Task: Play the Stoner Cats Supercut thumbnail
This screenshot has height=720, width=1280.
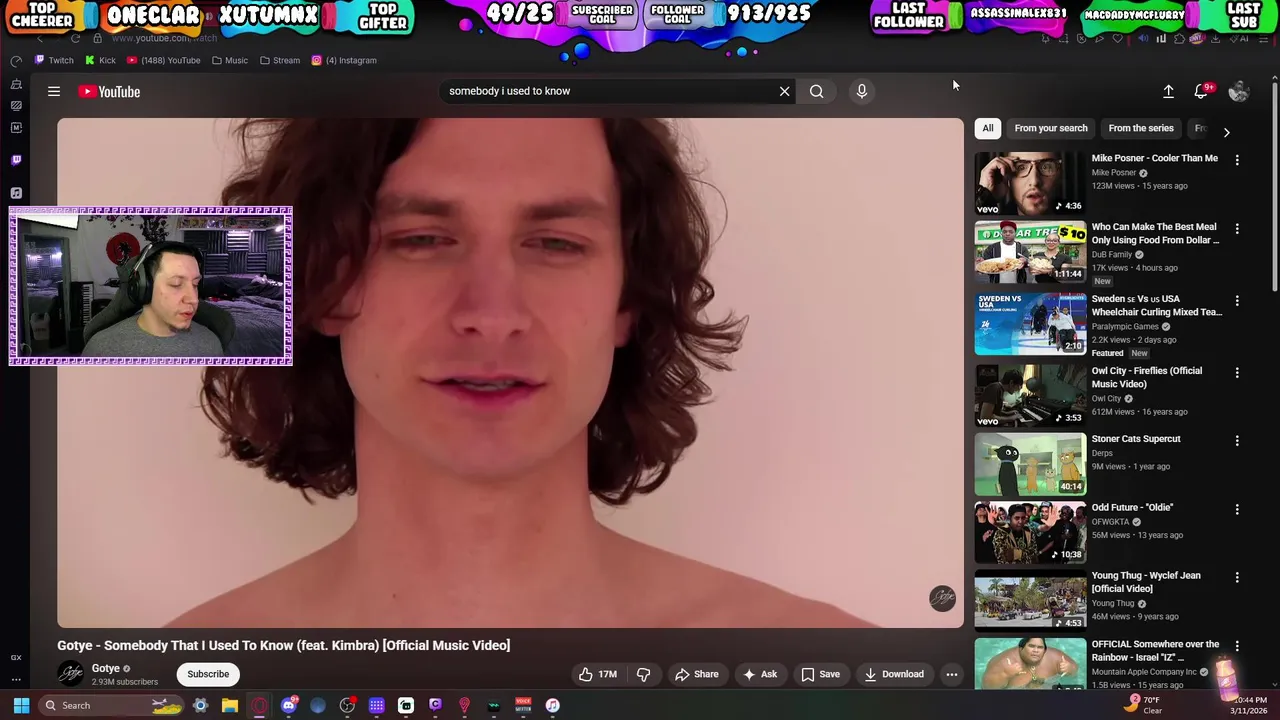Action: (x=1030, y=464)
